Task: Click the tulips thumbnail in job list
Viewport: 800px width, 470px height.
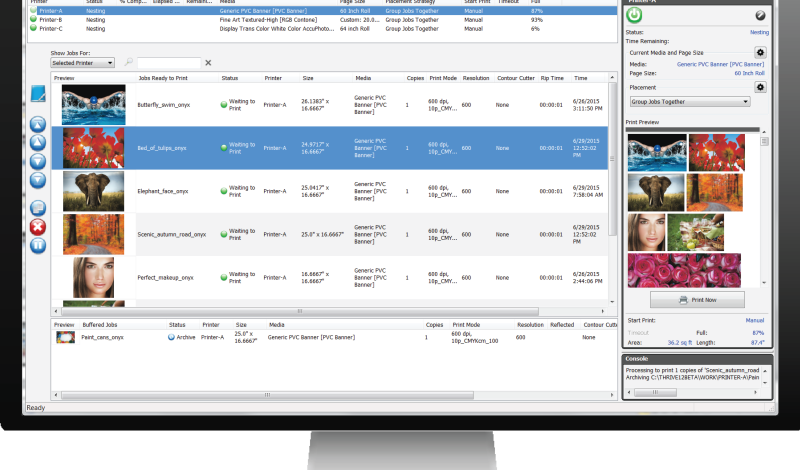Action: tap(93, 148)
